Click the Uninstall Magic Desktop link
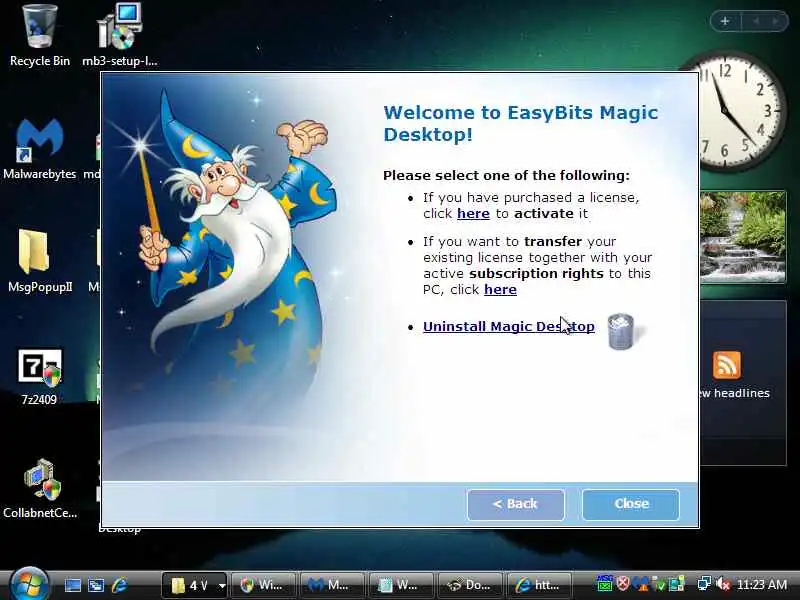The height and width of the screenshot is (600, 800). point(509,327)
